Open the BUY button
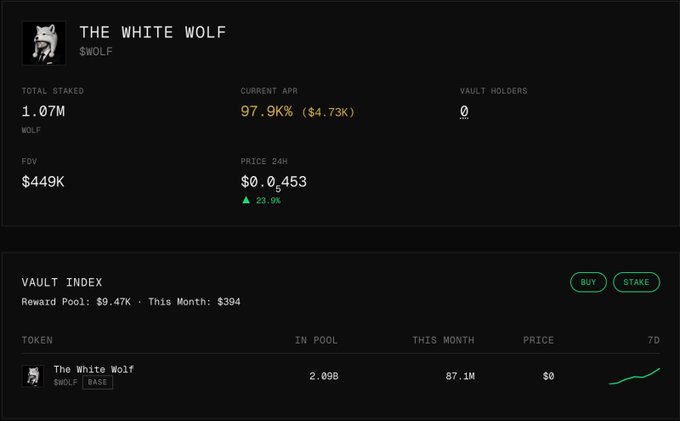Viewport: 680px width, 421px height. tap(588, 282)
